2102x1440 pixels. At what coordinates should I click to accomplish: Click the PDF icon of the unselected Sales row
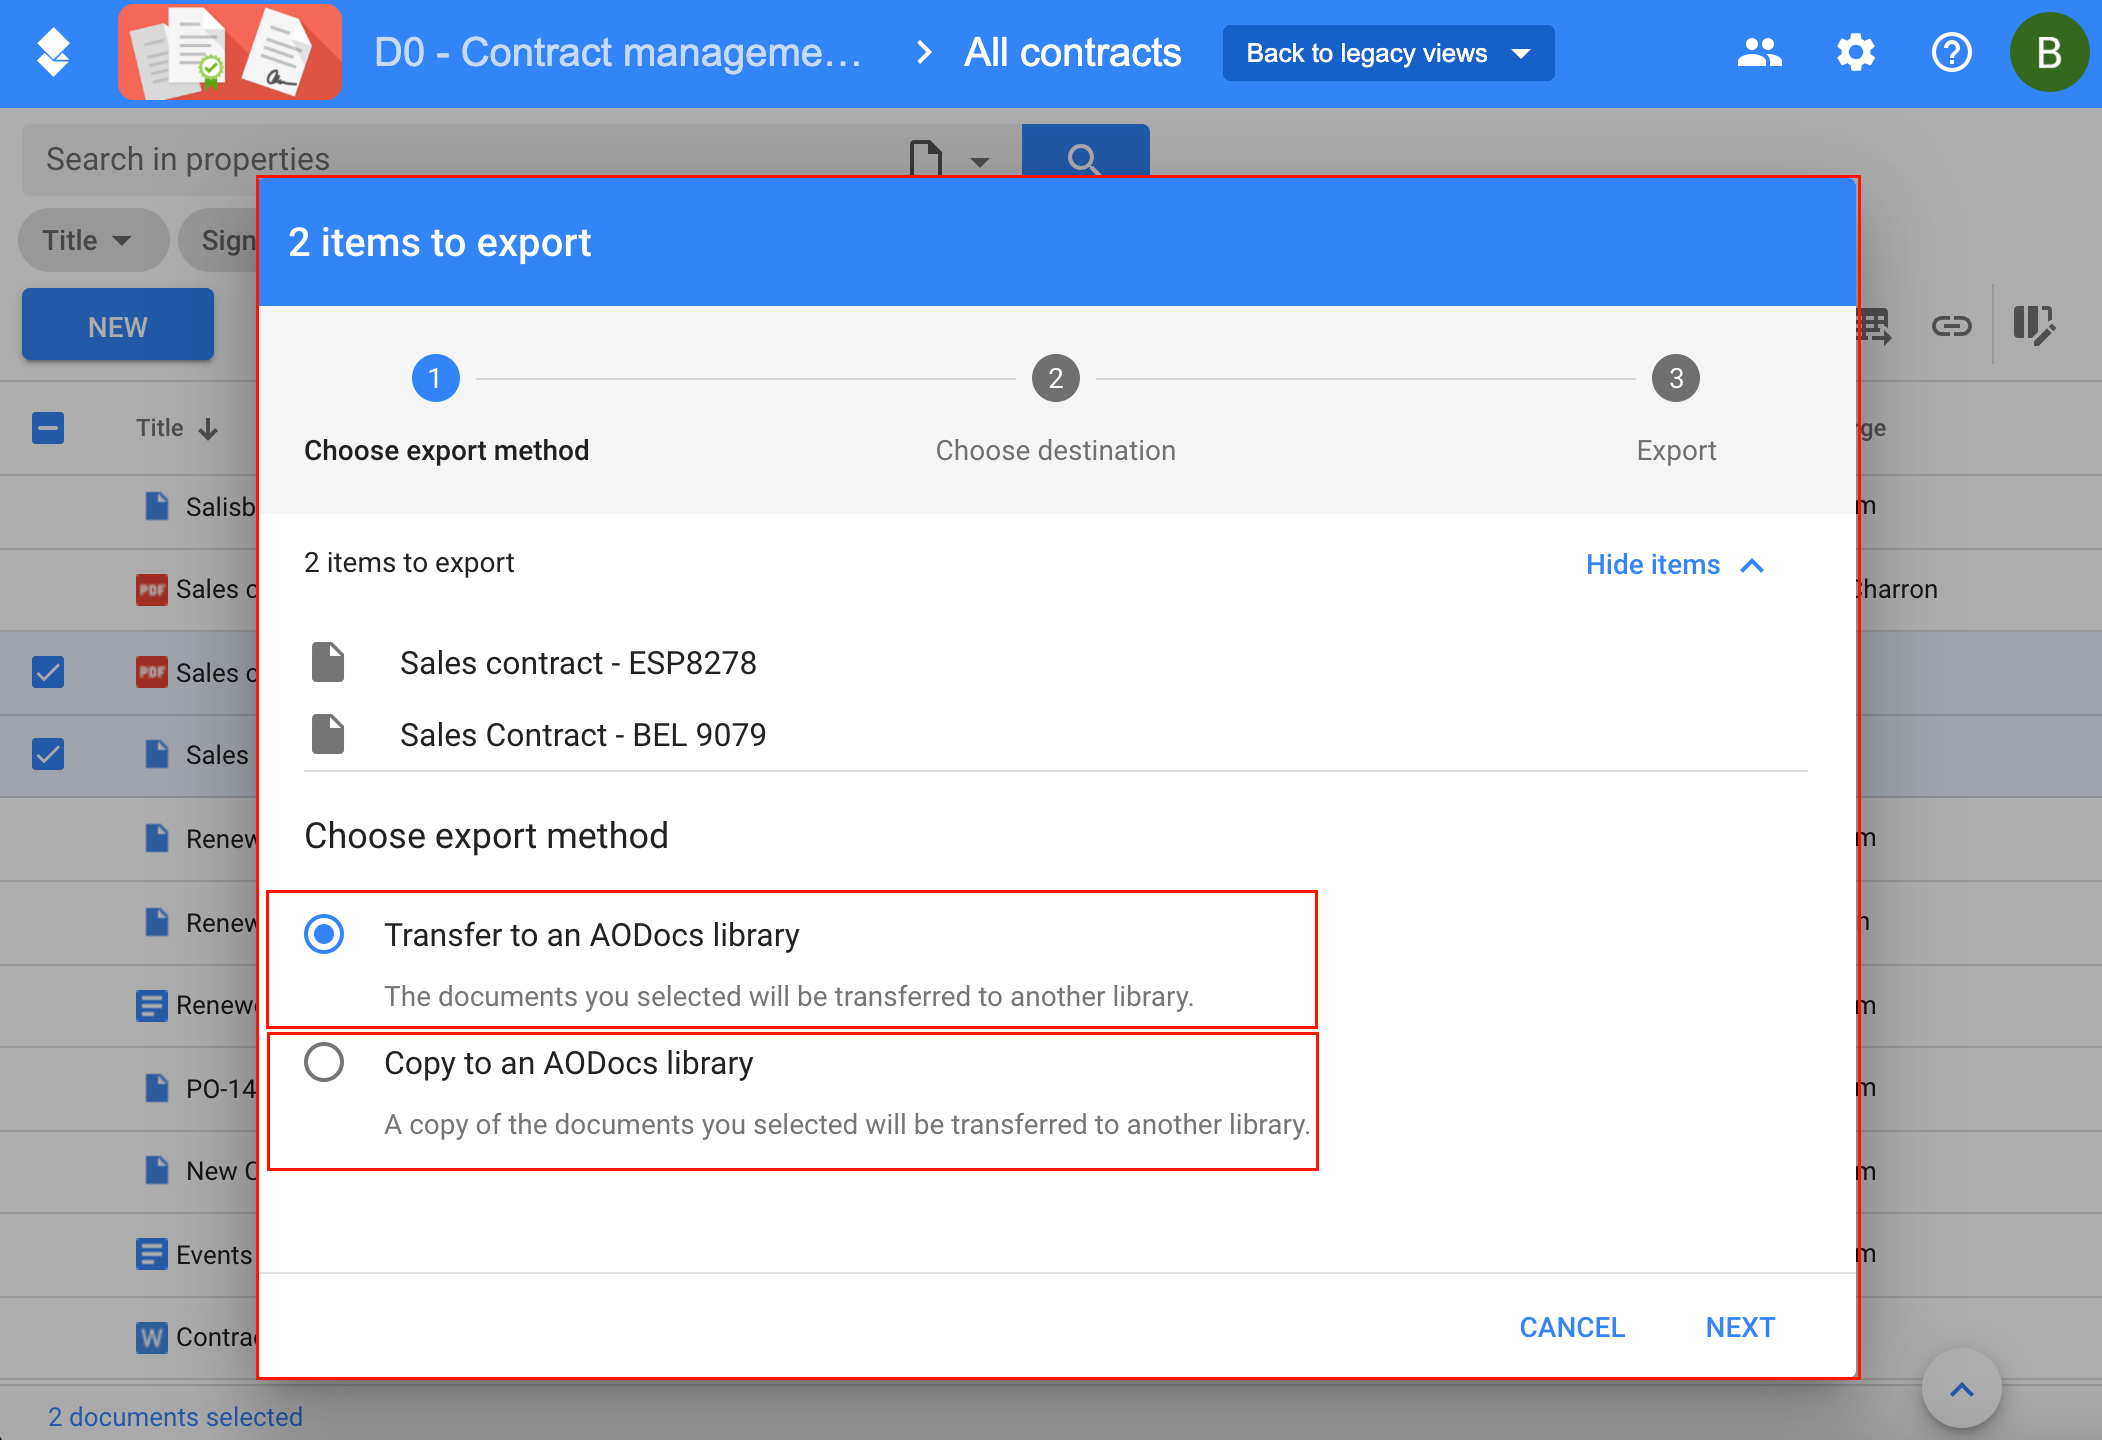(x=152, y=589)
